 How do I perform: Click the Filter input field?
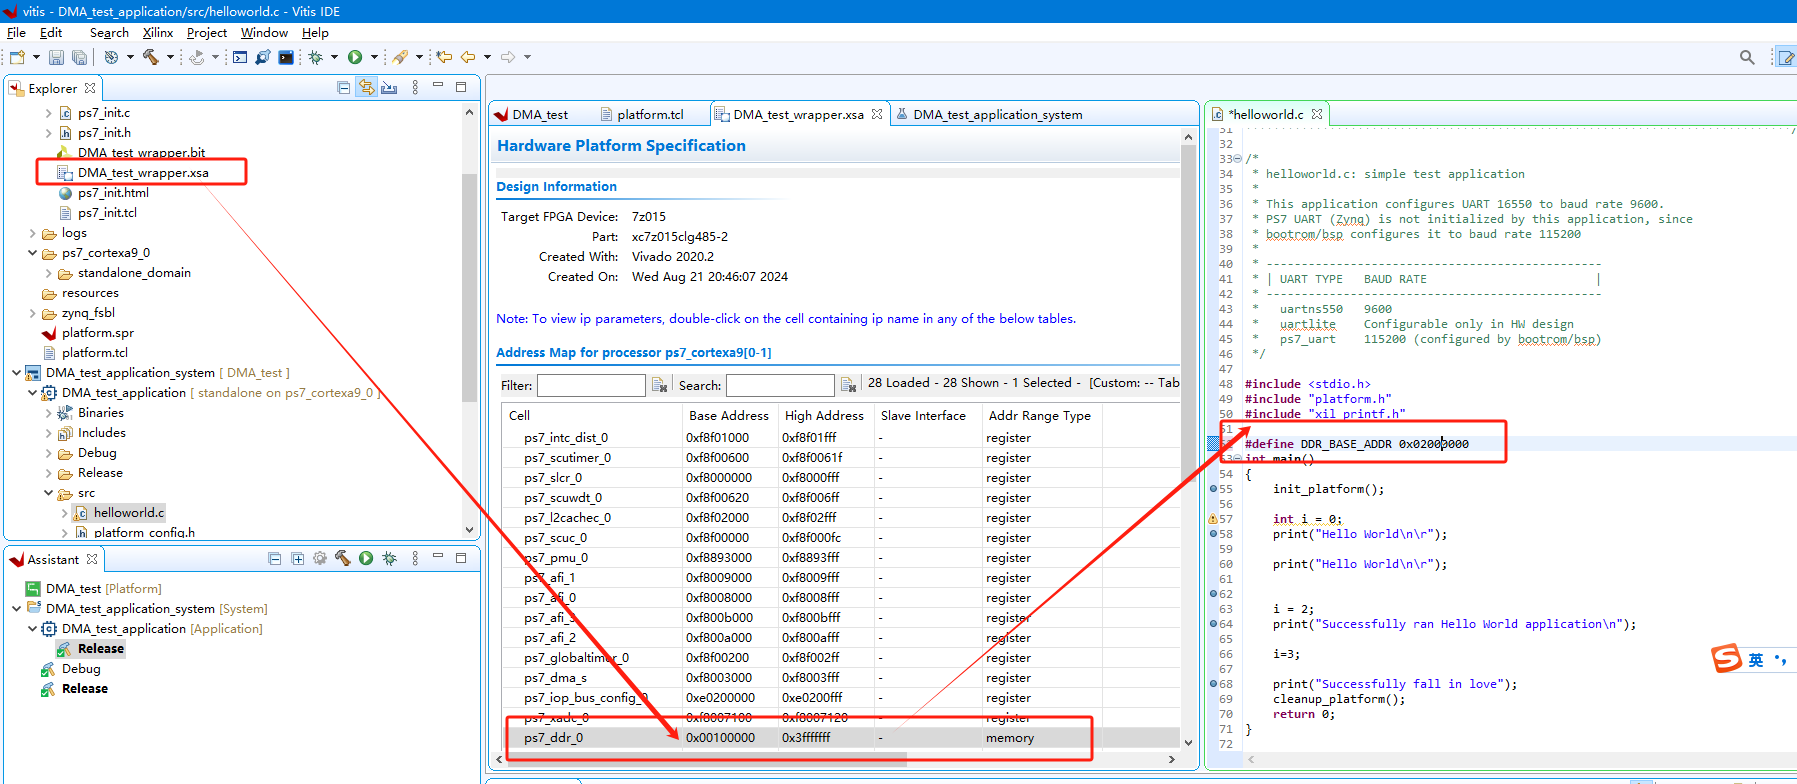[591, 385]
